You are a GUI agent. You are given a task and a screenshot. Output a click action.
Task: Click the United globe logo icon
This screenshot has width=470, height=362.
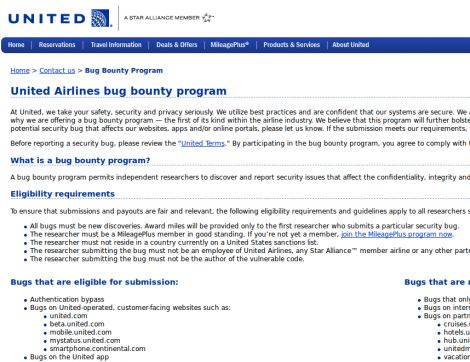[x=101, y=18]
